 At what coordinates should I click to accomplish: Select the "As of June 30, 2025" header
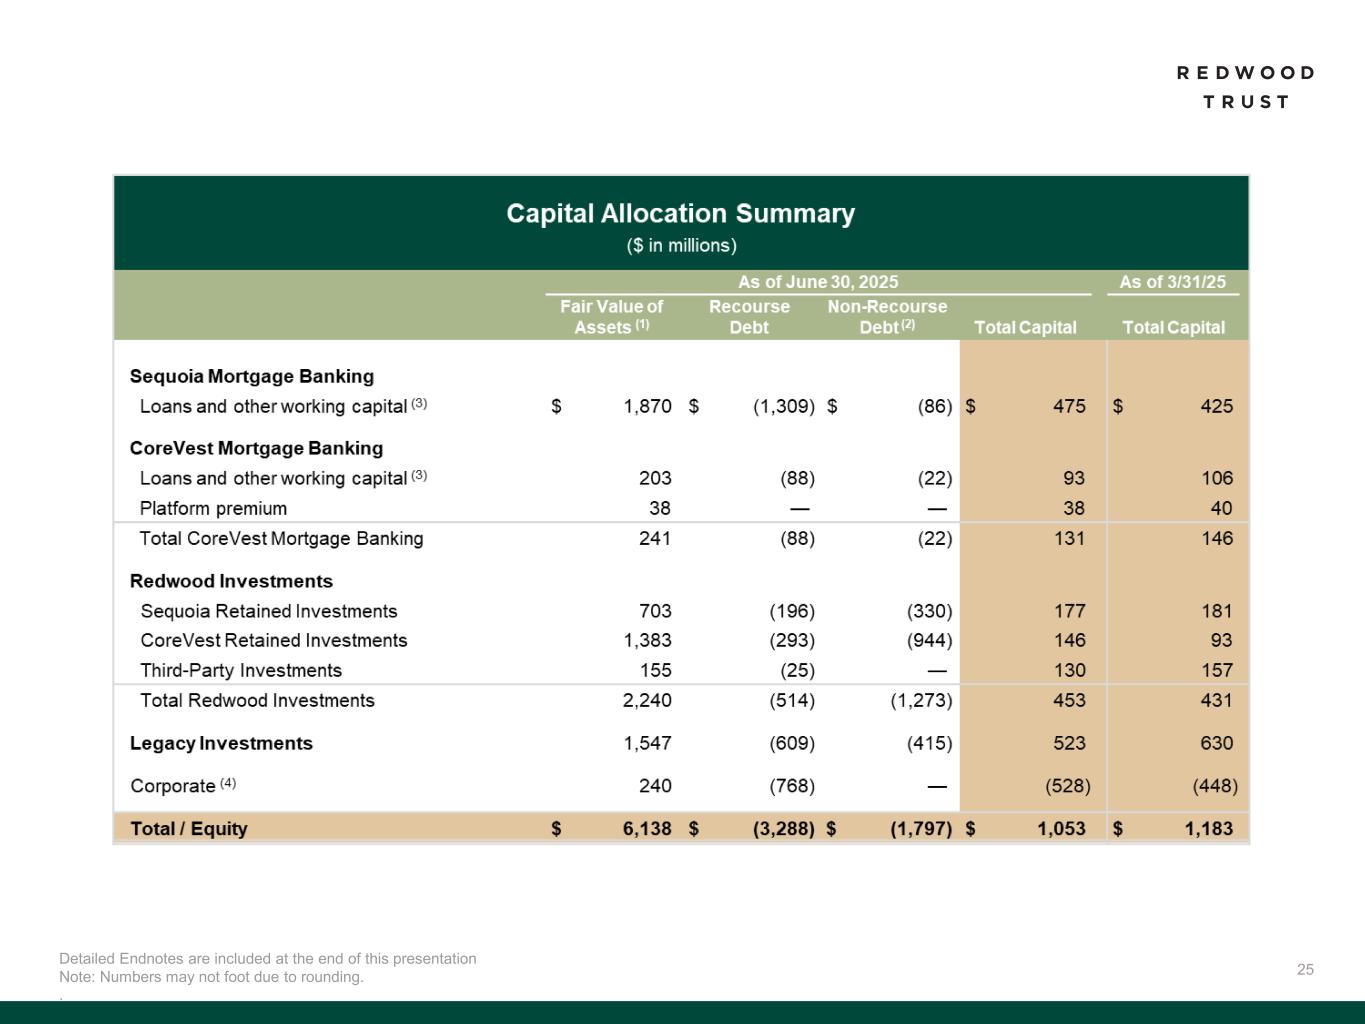point(817,282)
